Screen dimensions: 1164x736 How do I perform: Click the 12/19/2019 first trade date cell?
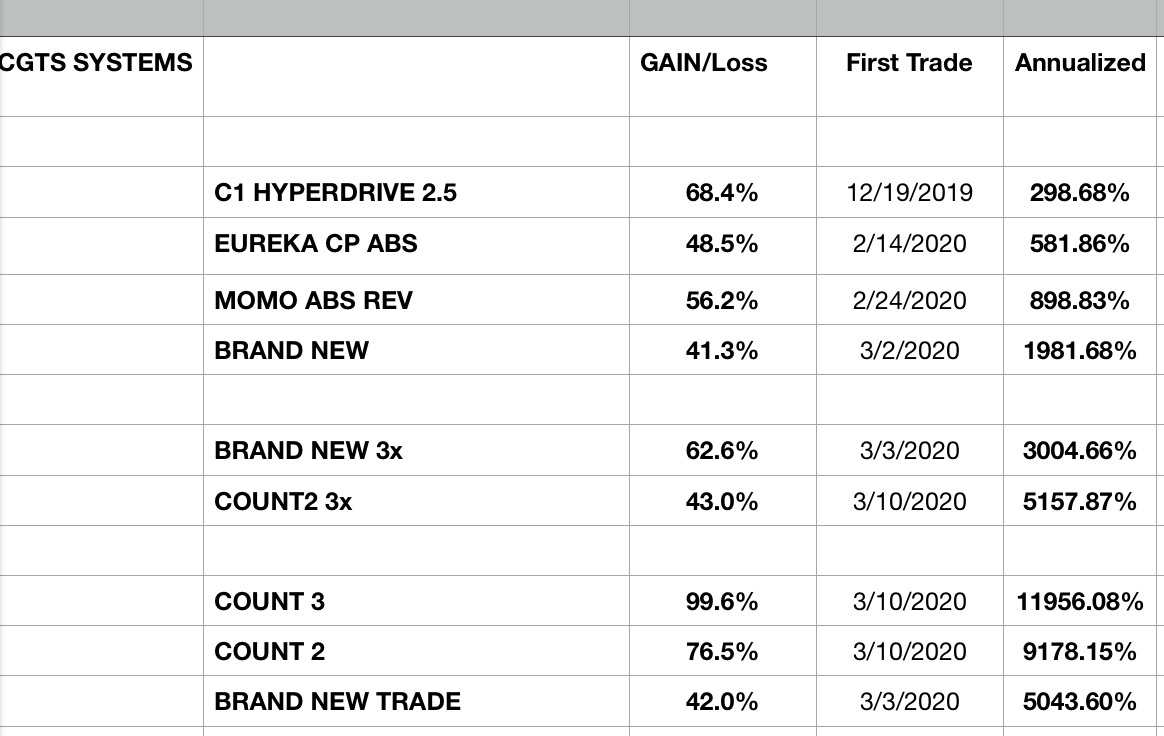909,193
